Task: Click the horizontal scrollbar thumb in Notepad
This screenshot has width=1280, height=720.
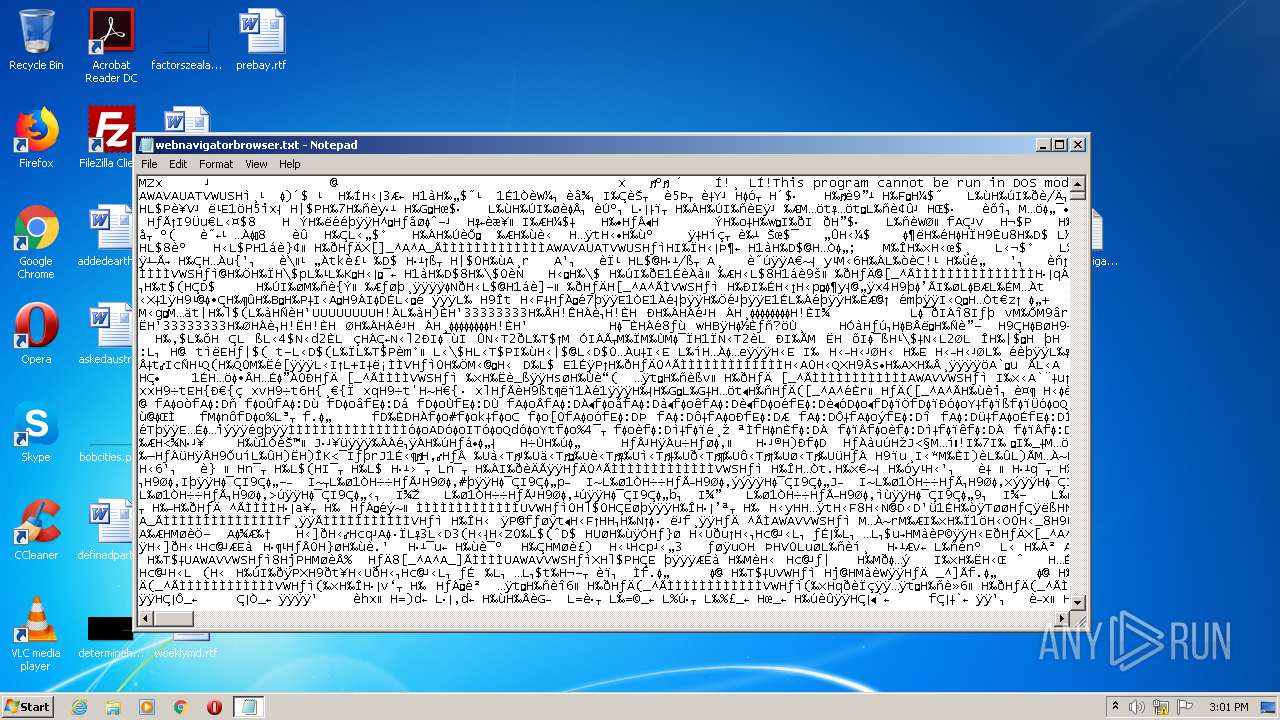Action: (174, 619)
